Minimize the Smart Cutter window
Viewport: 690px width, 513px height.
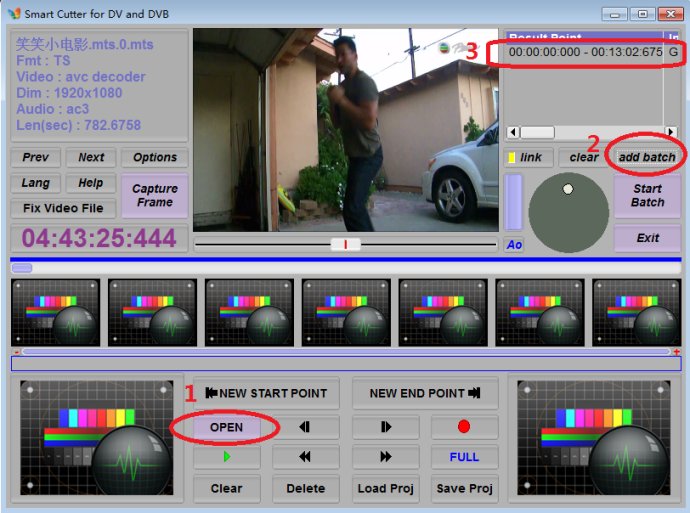coord(614,14)
